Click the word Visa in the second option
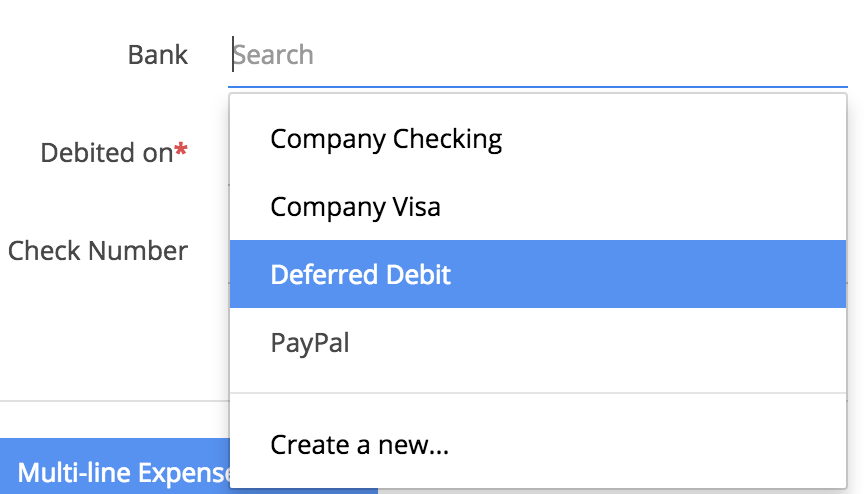The image size is (864, 494). pos(417,207)
